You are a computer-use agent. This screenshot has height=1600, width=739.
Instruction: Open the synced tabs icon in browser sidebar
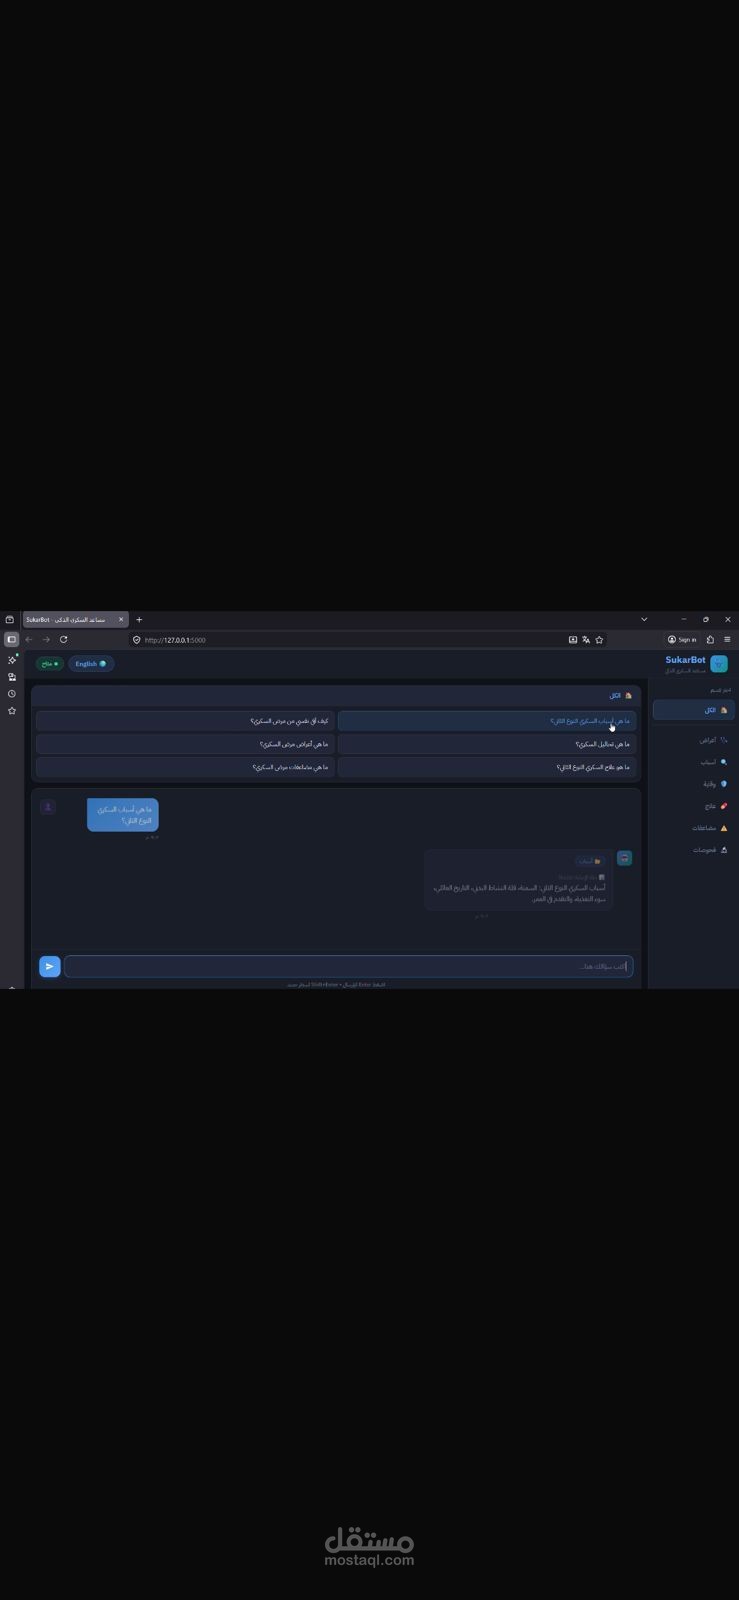12,677
